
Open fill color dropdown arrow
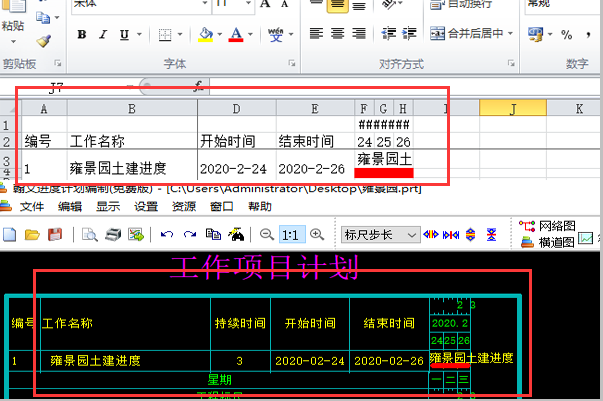coord(220,35)
